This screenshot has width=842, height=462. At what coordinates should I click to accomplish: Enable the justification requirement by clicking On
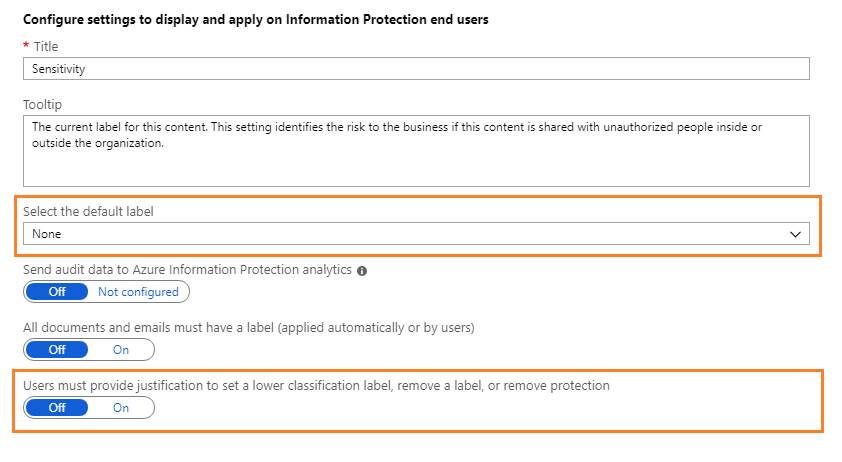coord(121,408)
